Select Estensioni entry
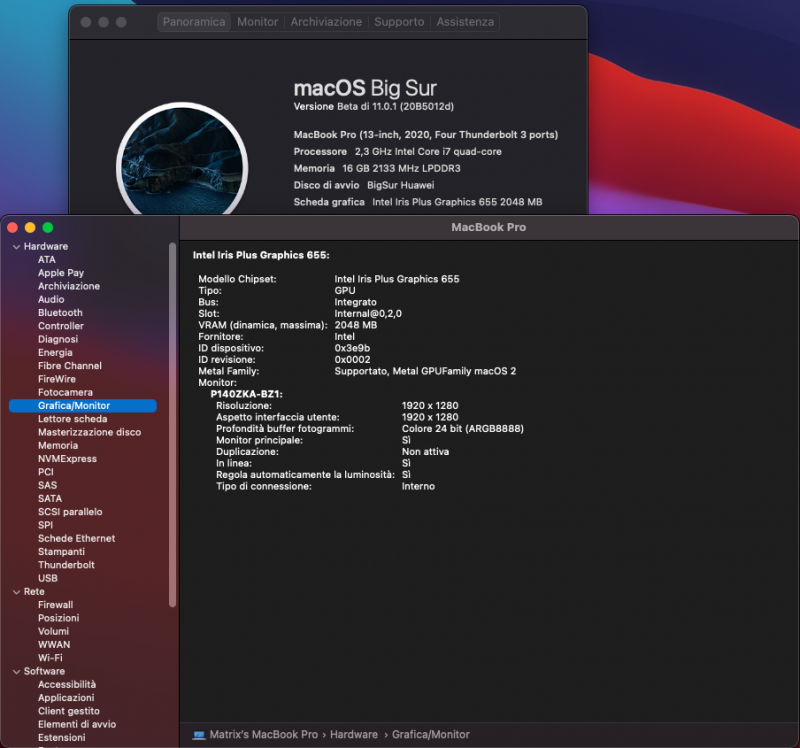Screen dimensions: 800x748 pyautogui.click(x=62, y=737)
